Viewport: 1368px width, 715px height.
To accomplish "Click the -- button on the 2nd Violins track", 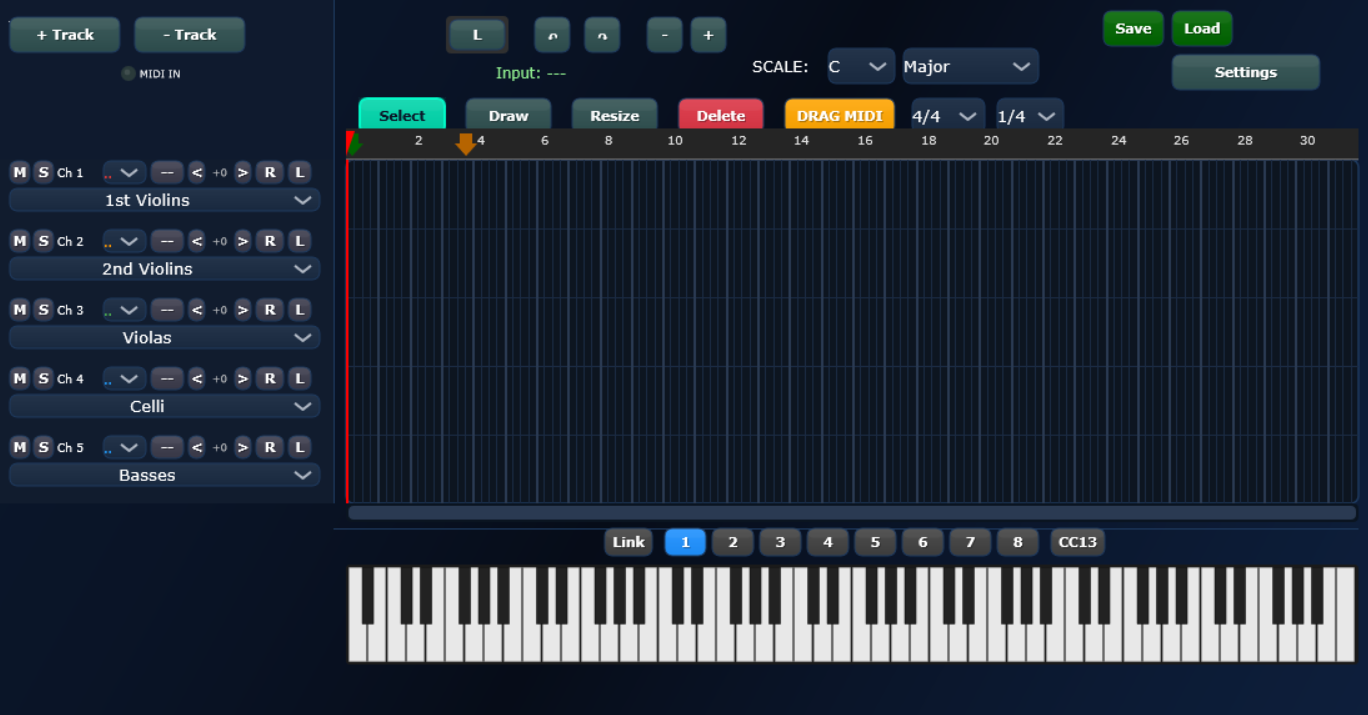I will click(x=167, y=241).
